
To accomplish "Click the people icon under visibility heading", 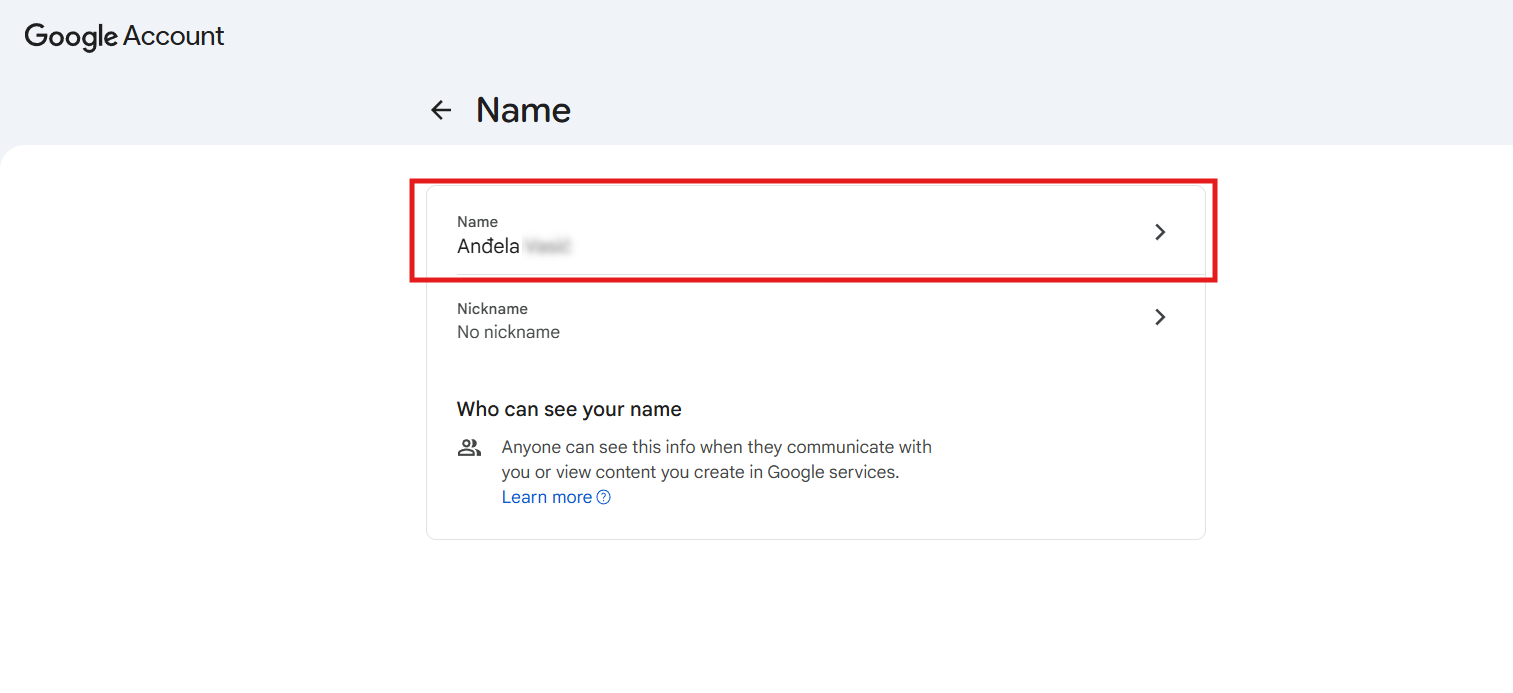I will point(469,448).
